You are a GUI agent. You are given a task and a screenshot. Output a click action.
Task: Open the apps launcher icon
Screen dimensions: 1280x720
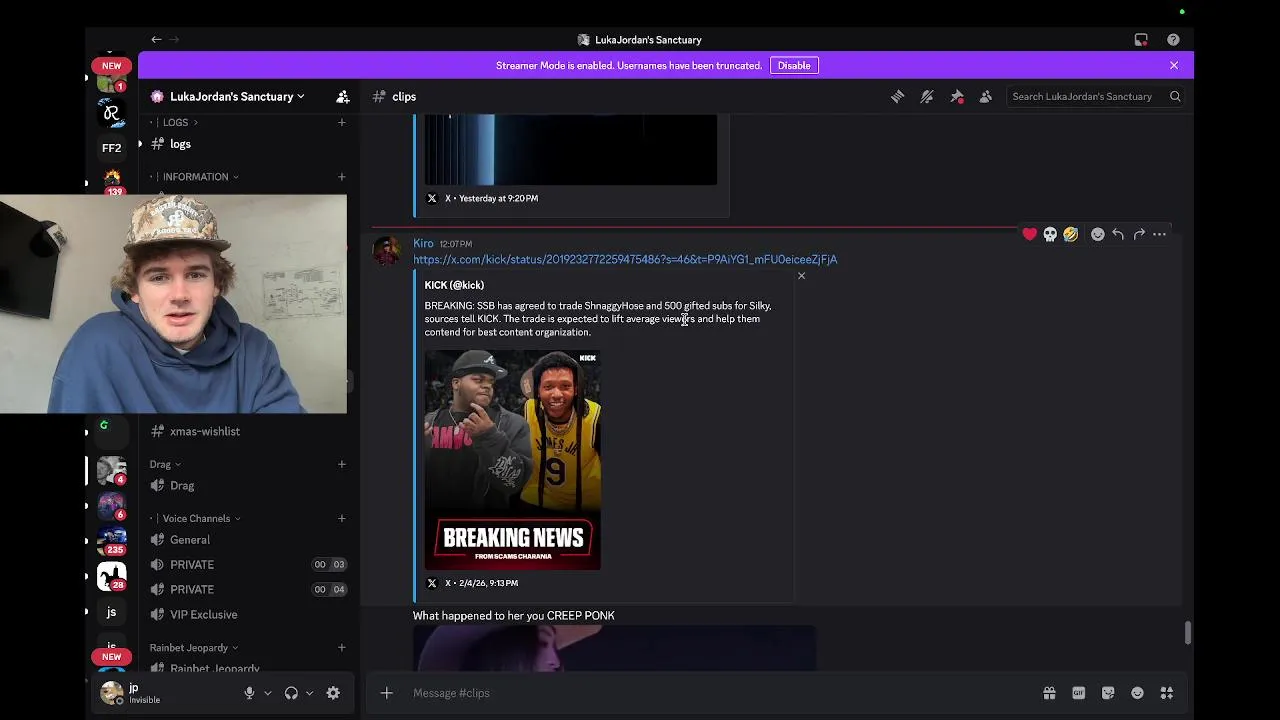coord(1166,693)
